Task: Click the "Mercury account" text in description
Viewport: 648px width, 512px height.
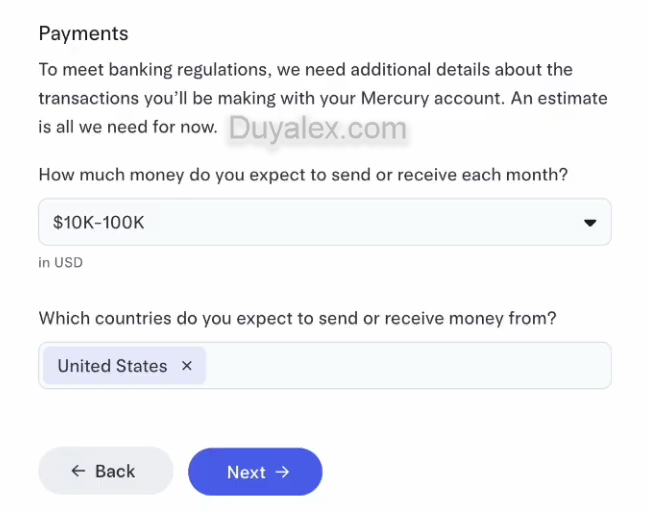Action: pos(450,98)
